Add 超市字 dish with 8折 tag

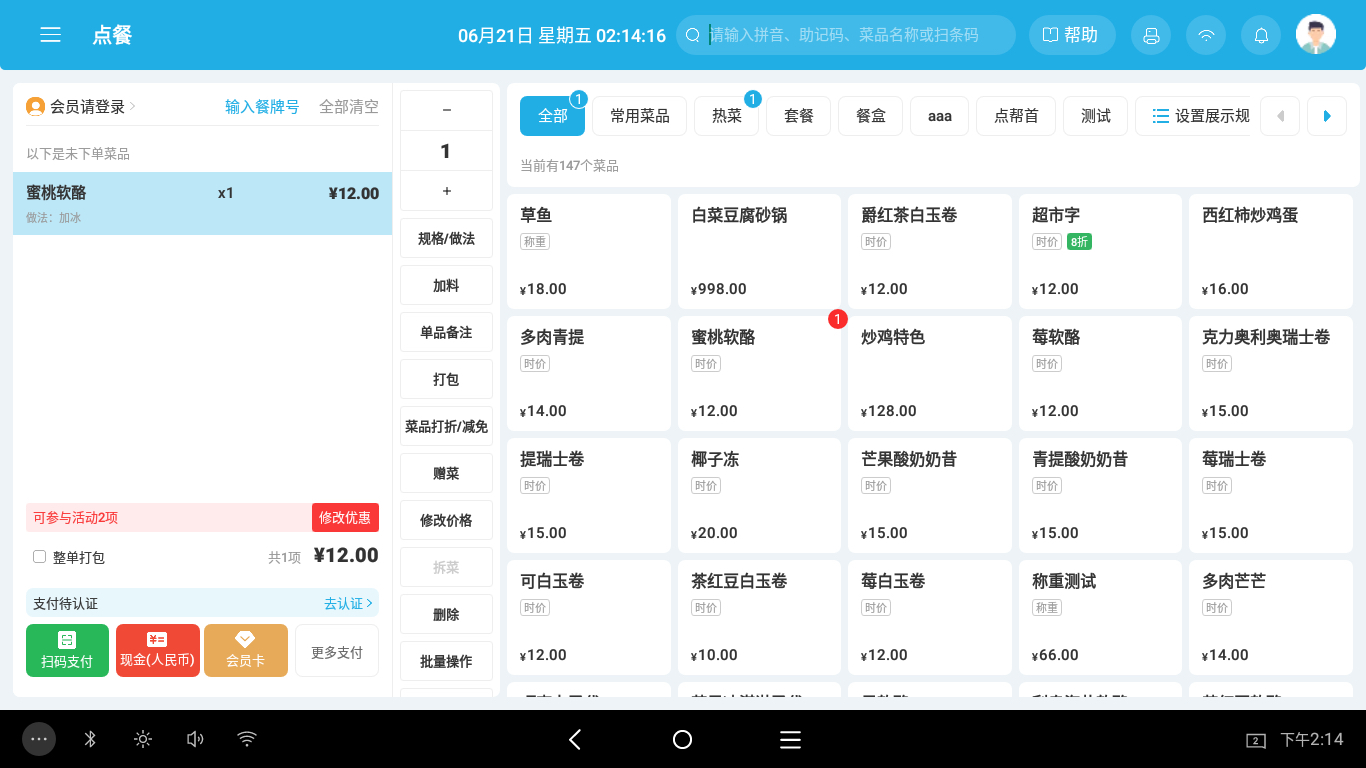1100,251
